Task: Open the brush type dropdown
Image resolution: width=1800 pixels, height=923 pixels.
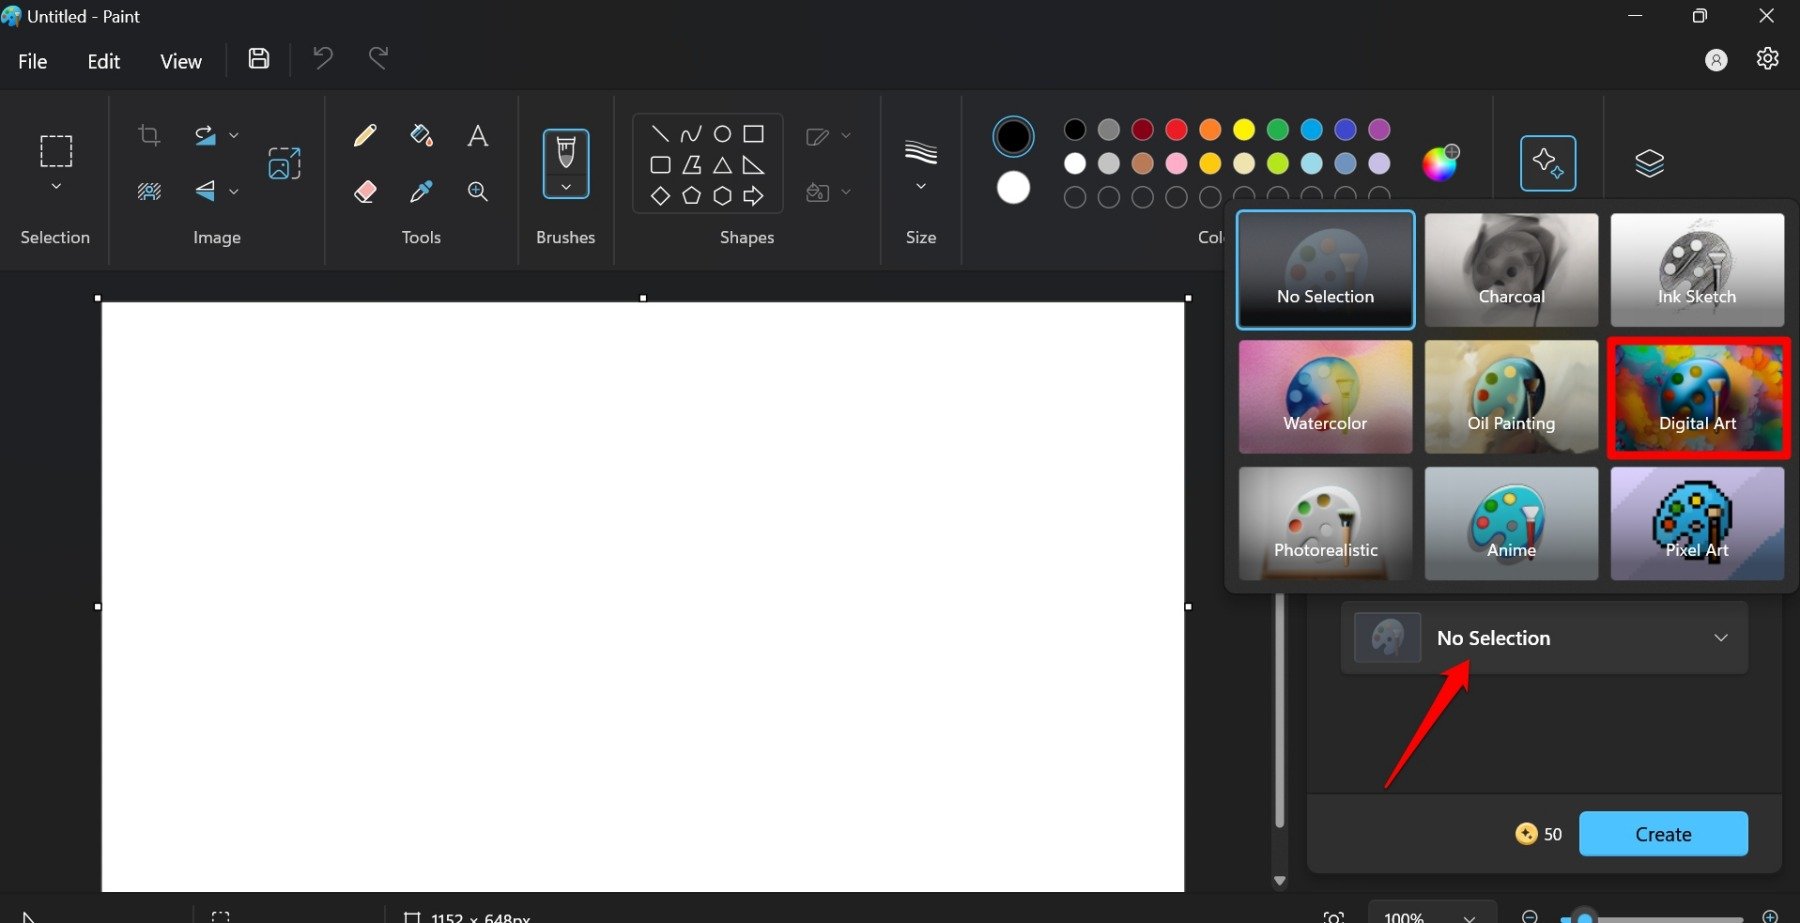Action: [x=565, y=187]
